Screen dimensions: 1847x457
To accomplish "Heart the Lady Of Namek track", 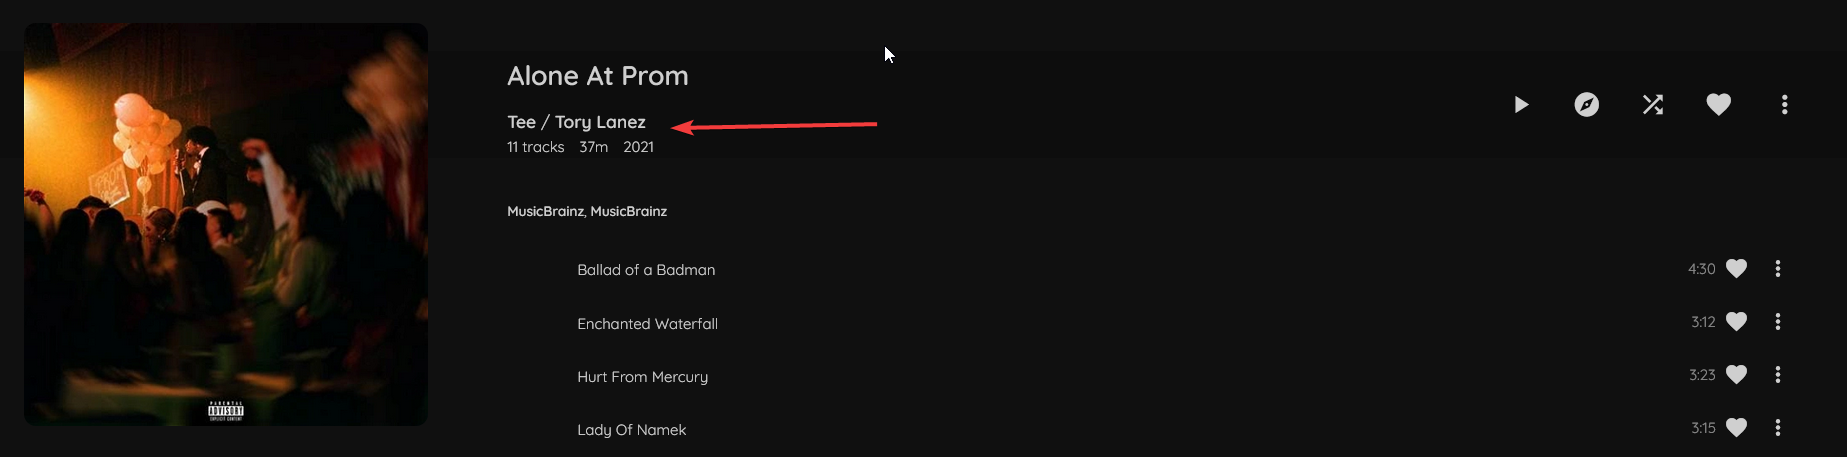I will (1737, 428).
